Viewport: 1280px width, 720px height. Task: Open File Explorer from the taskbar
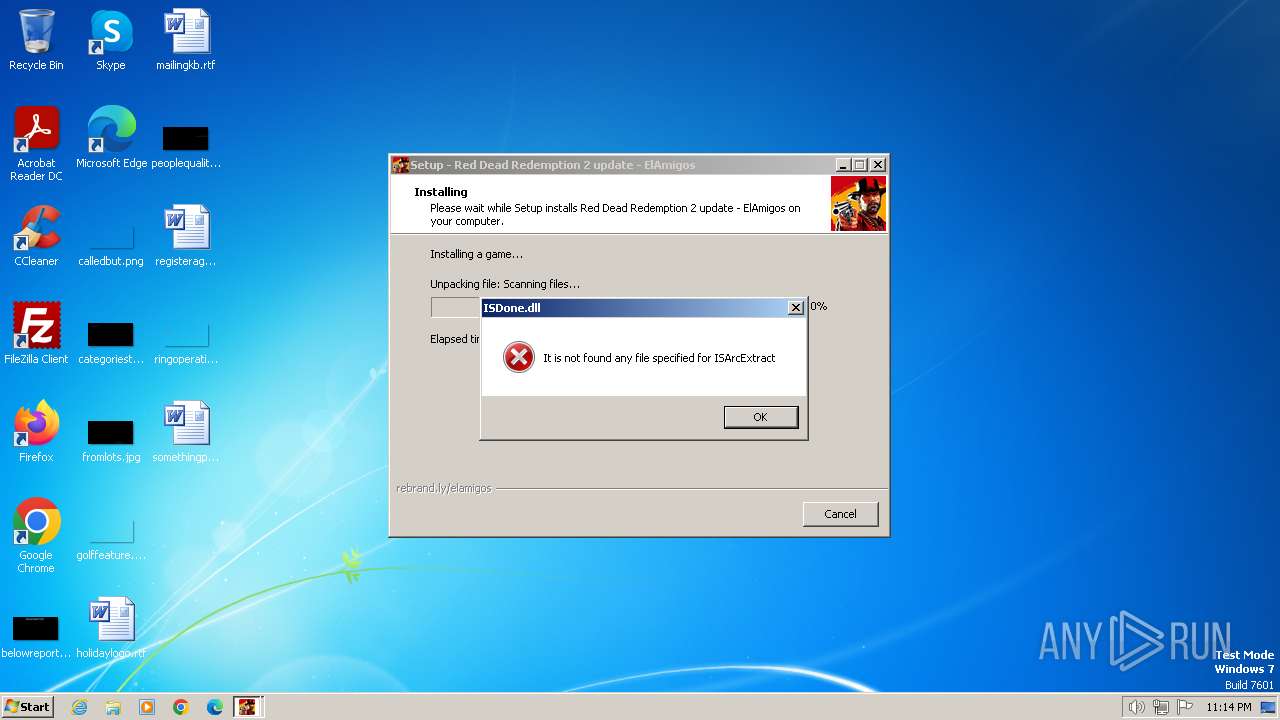point(113,707)
